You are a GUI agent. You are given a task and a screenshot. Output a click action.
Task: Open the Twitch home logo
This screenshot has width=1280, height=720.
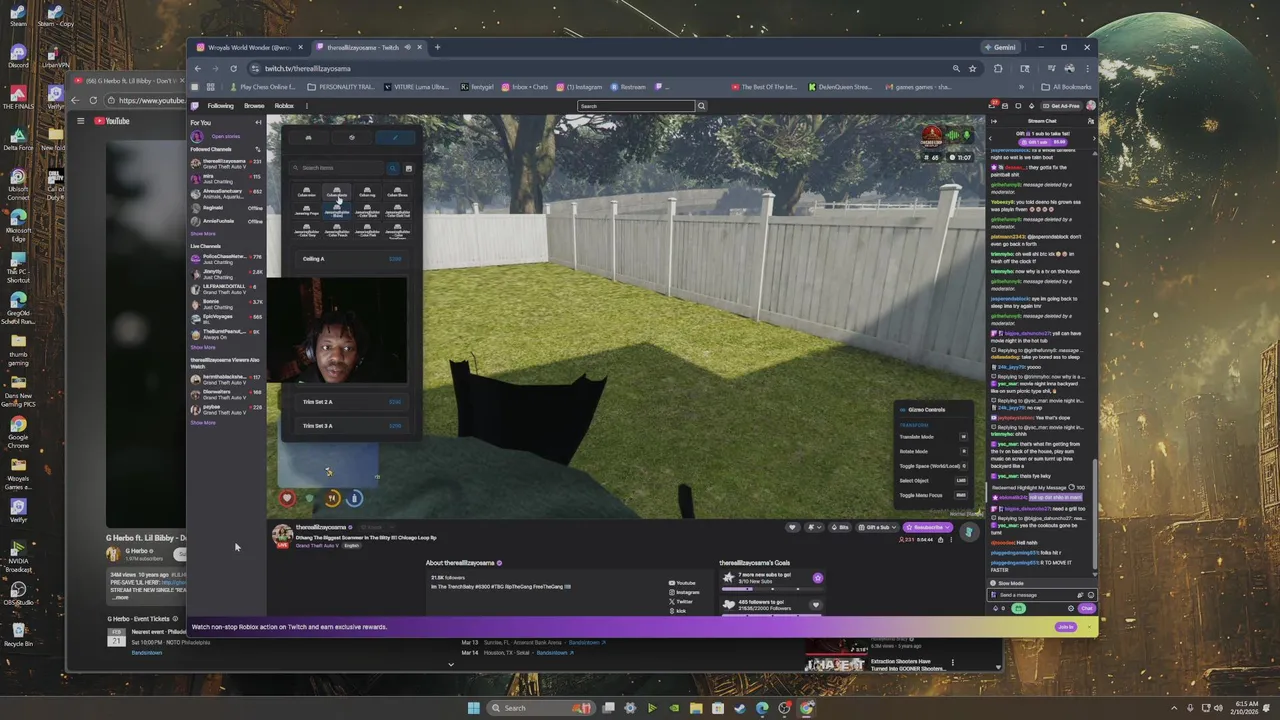point(195,105)
